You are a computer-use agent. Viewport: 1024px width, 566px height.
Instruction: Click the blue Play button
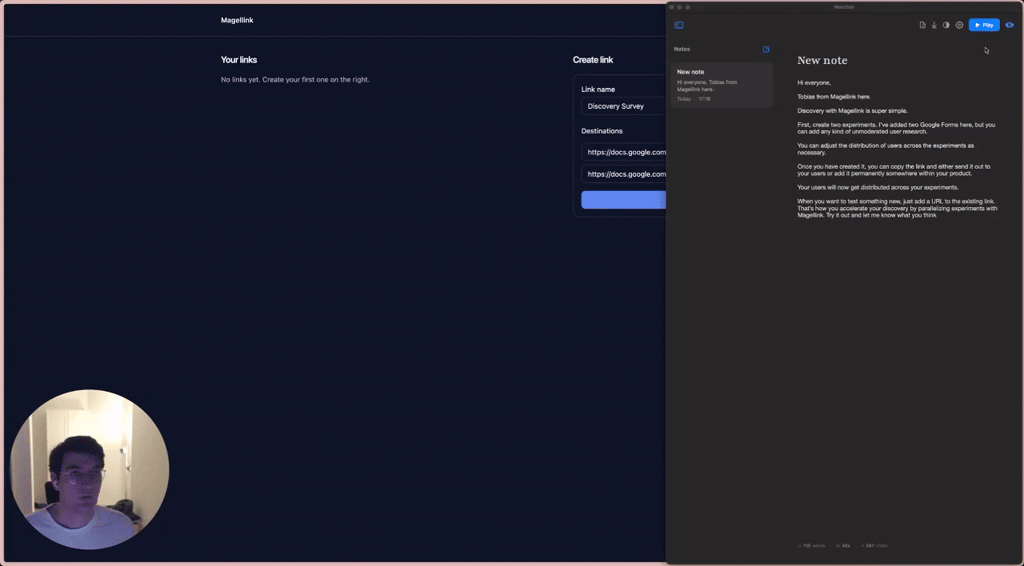click(x=984, y=25)
